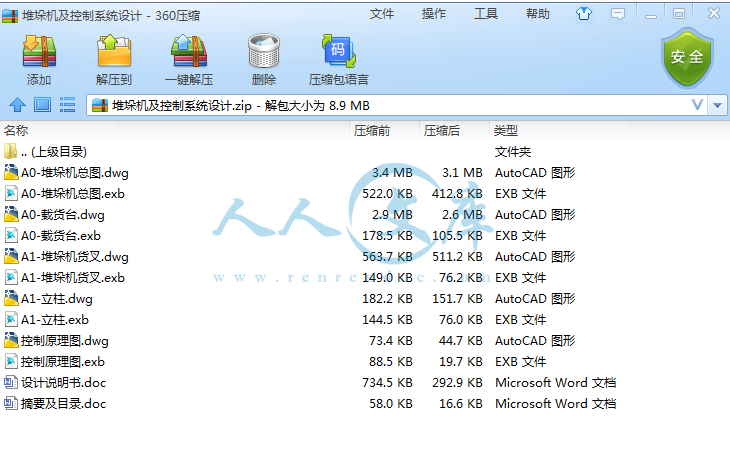Click the 一键解压 one-click extract icon
Image resolution: width=730 pixels, height=469 pixels.
(189, 51)
